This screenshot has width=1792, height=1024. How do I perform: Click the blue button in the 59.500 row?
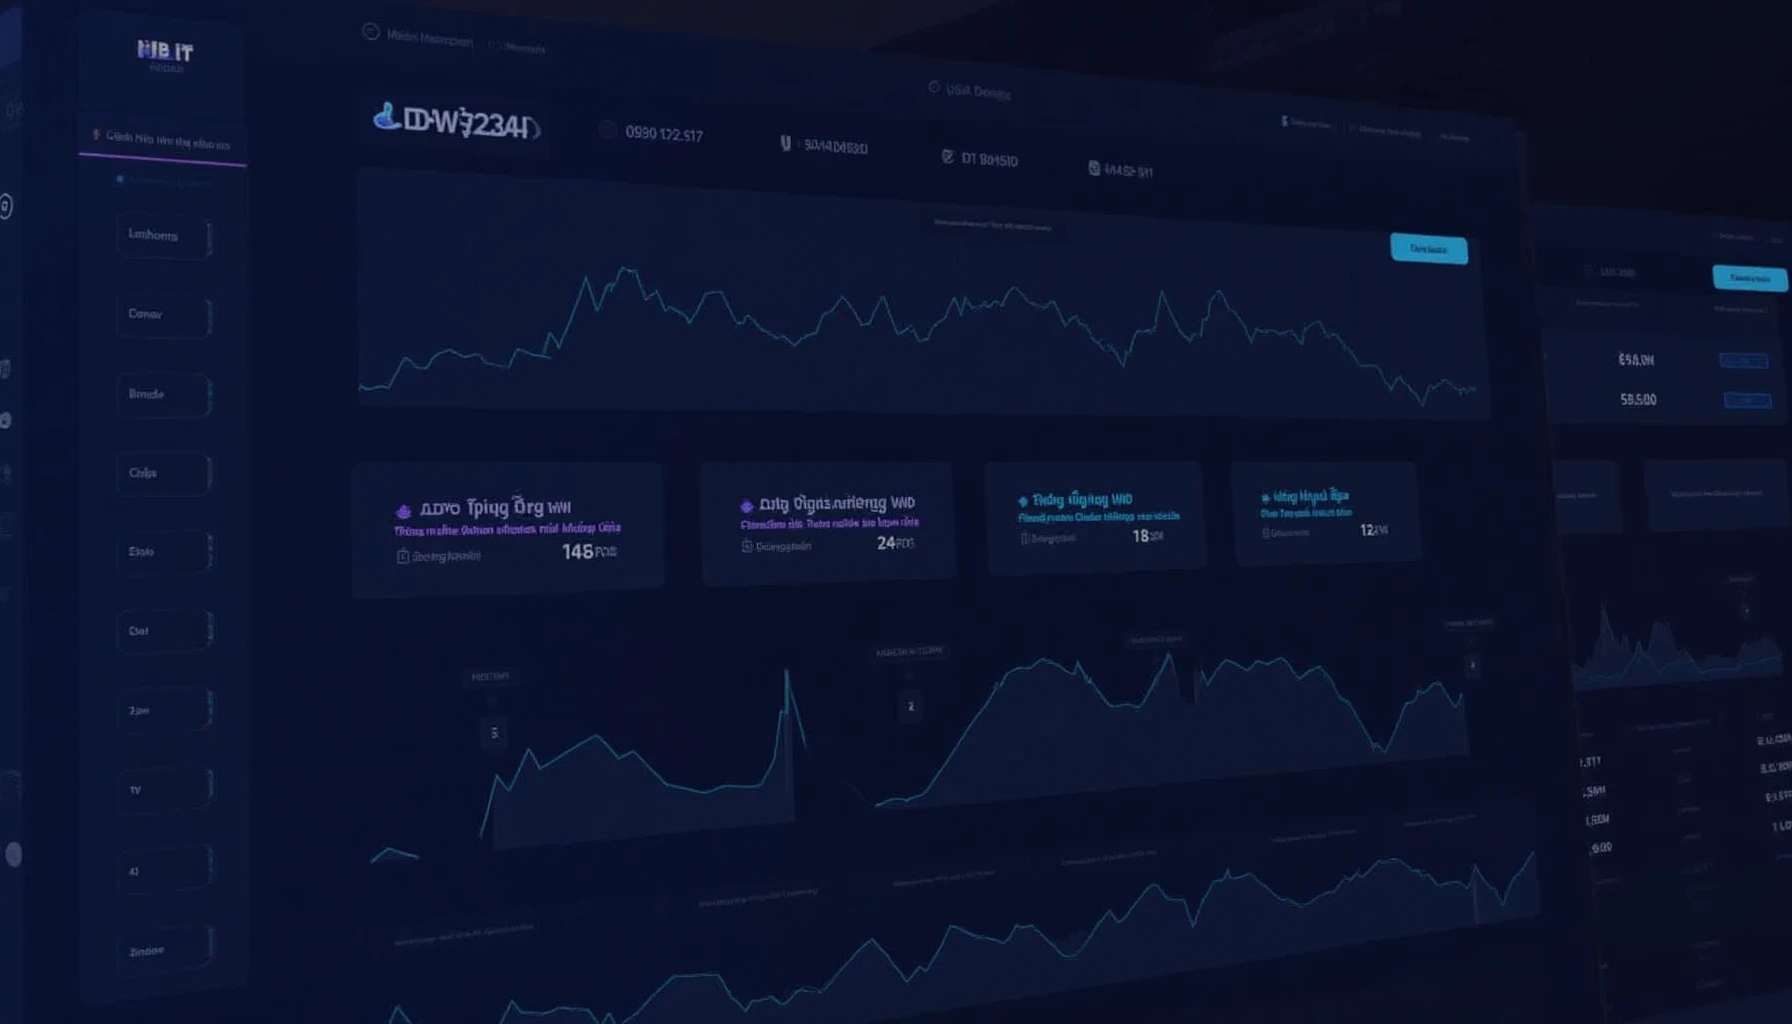click(x=1747, y=400)
